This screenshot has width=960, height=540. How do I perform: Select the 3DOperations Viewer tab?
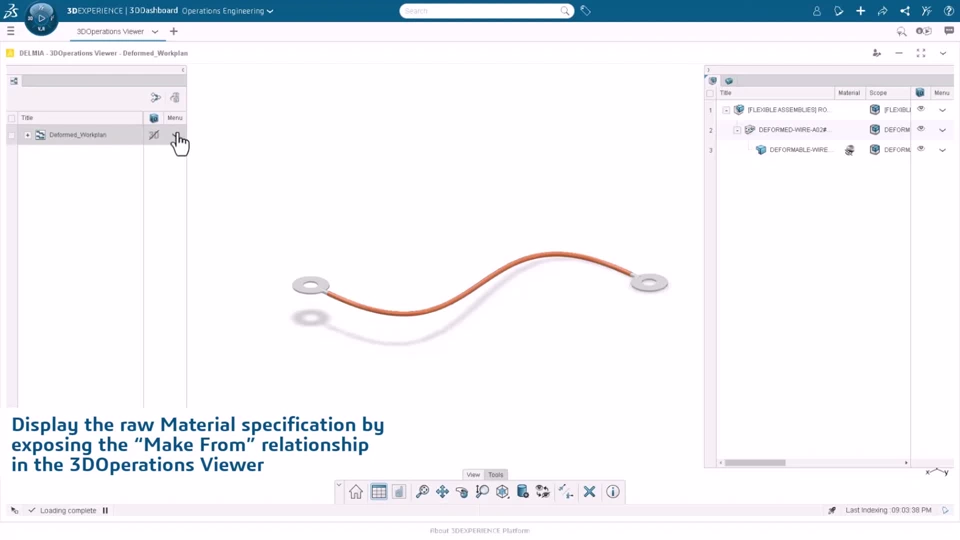[110, 31]
